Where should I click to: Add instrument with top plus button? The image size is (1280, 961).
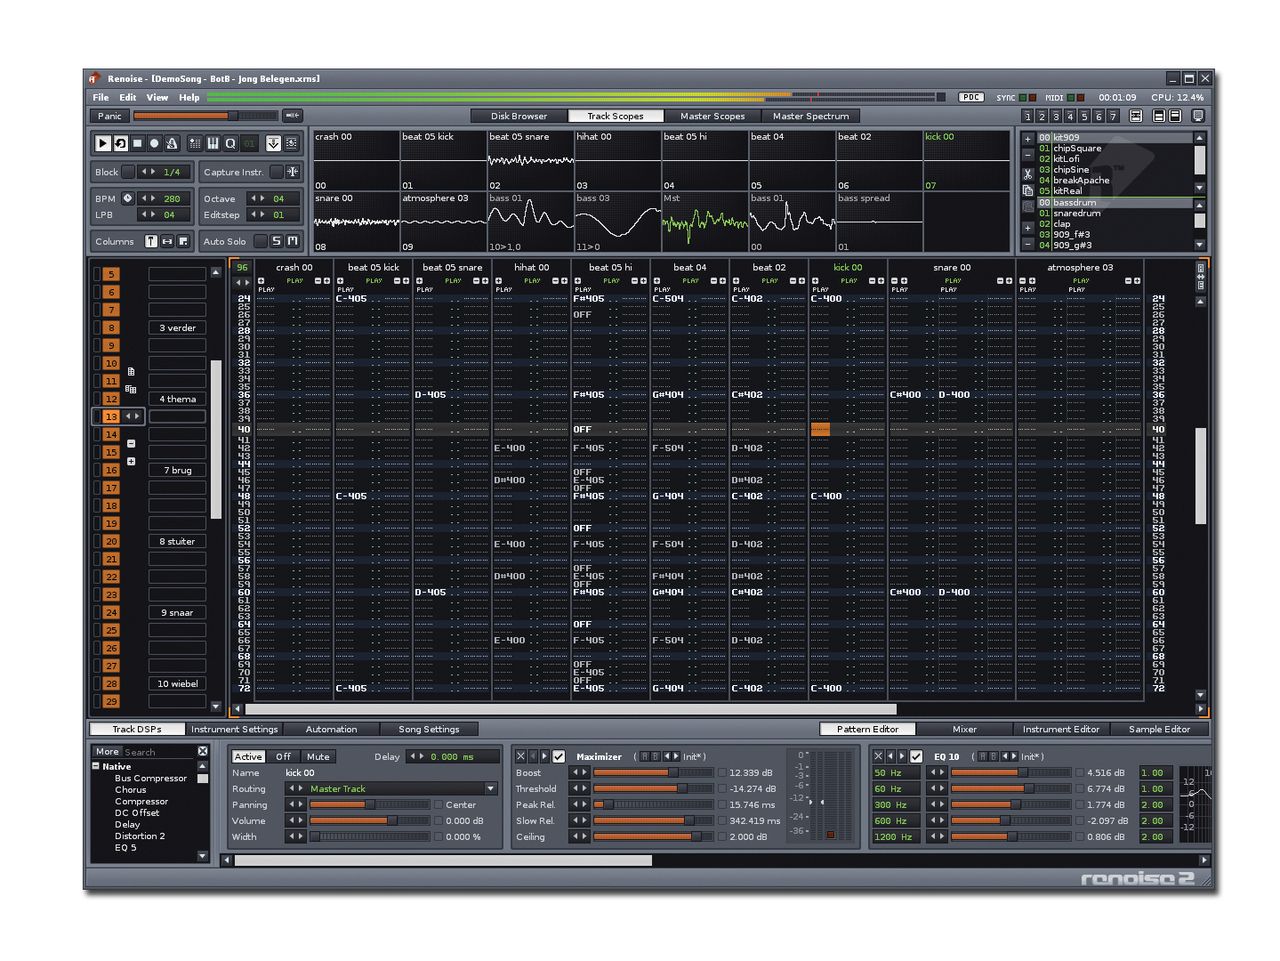(x=1027, y=139)
